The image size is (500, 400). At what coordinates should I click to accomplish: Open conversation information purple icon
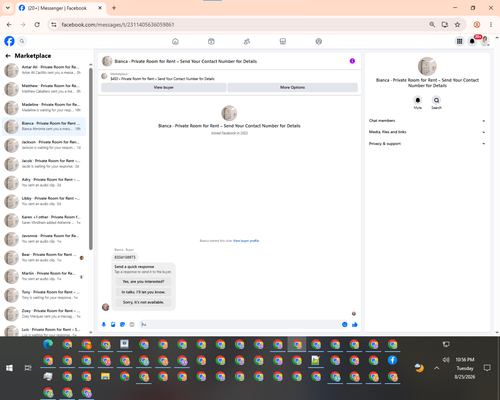coord(352,61)
